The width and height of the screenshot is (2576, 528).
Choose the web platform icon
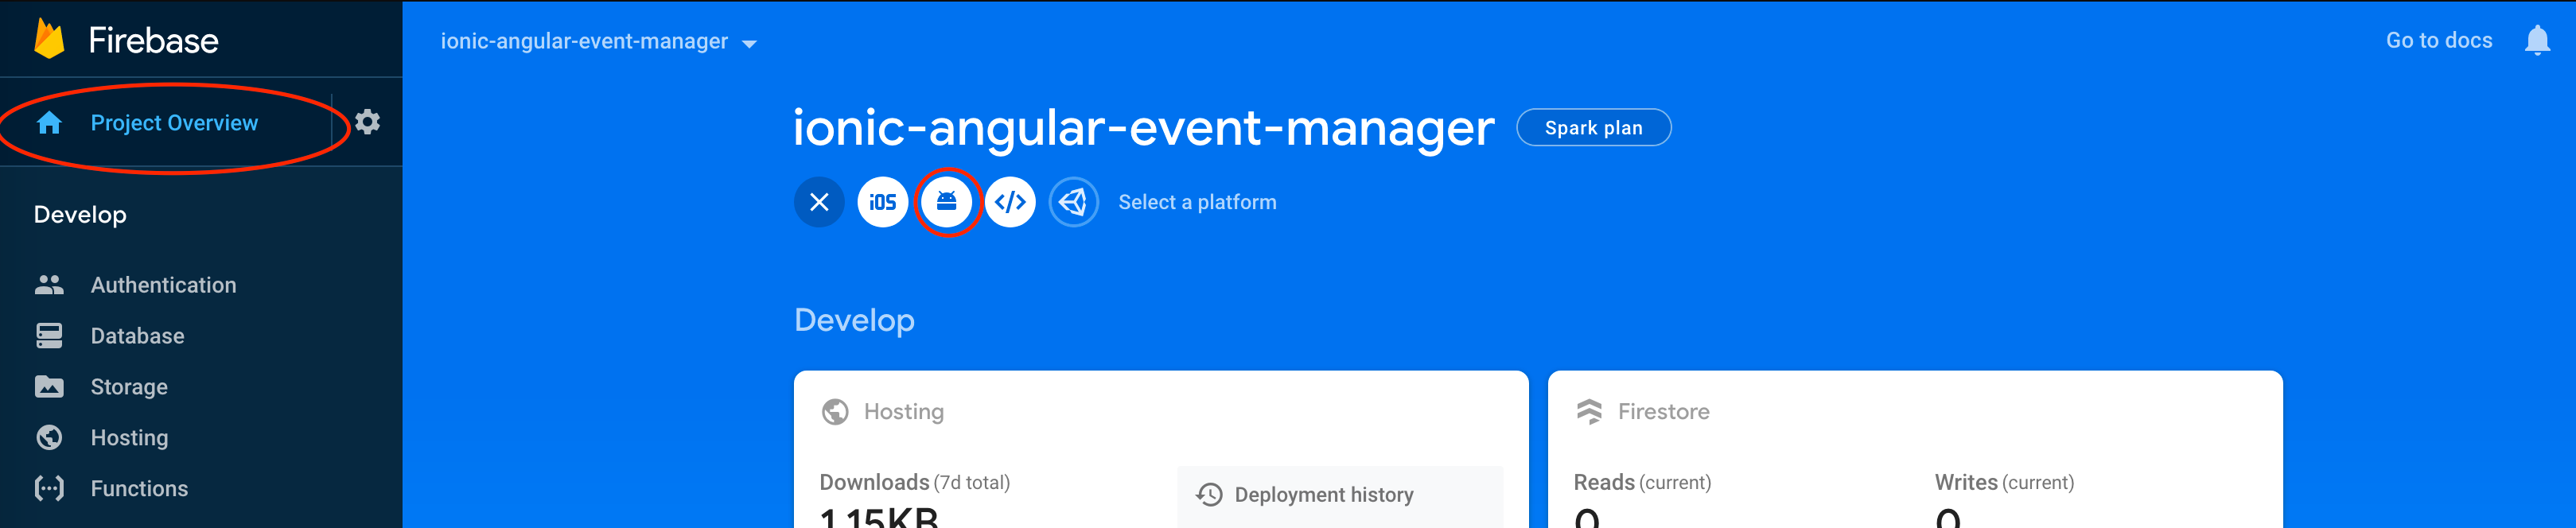pos(1010,201)
